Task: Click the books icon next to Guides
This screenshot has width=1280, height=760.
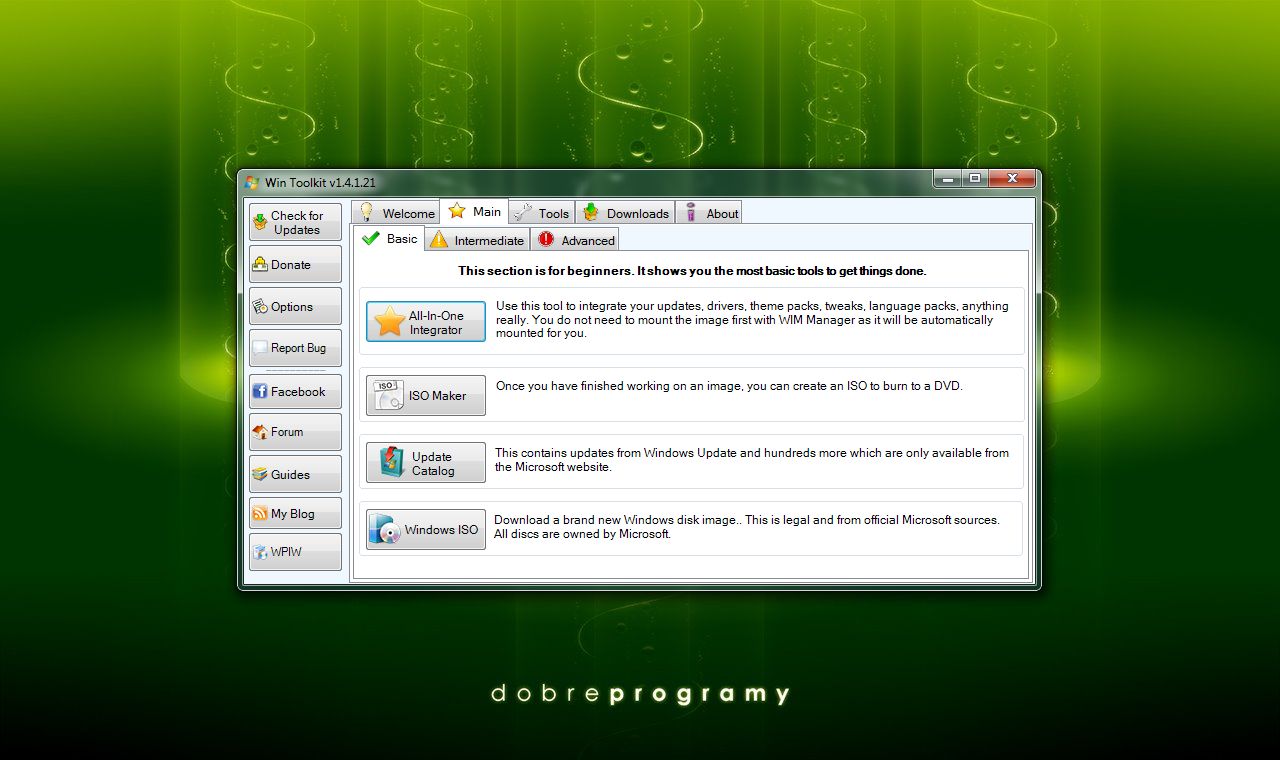Action: pos(260,474)
